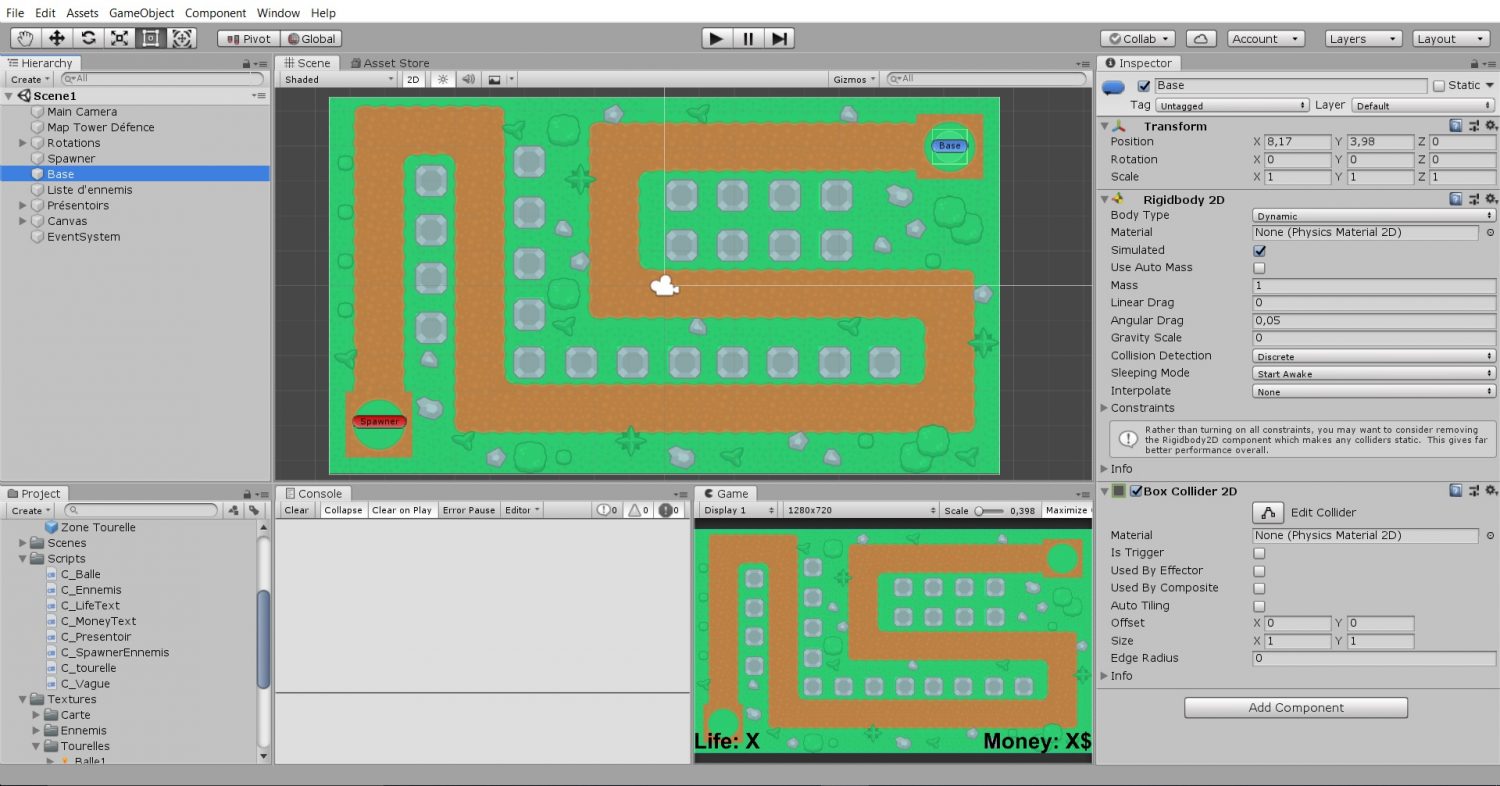Click the Add Component button

click(1295, 708)
